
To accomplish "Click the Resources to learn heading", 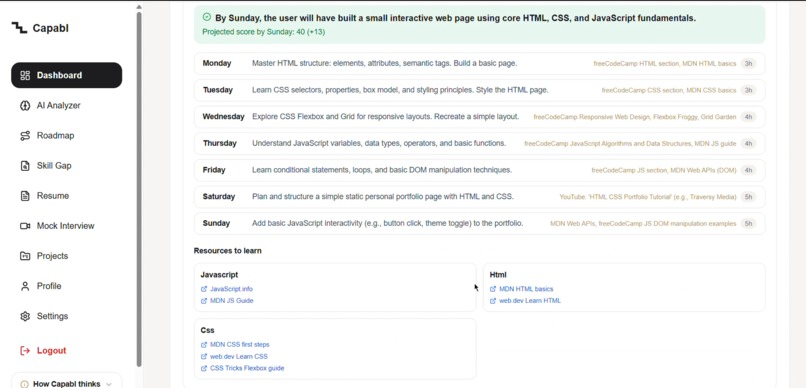I will point(228,251).
